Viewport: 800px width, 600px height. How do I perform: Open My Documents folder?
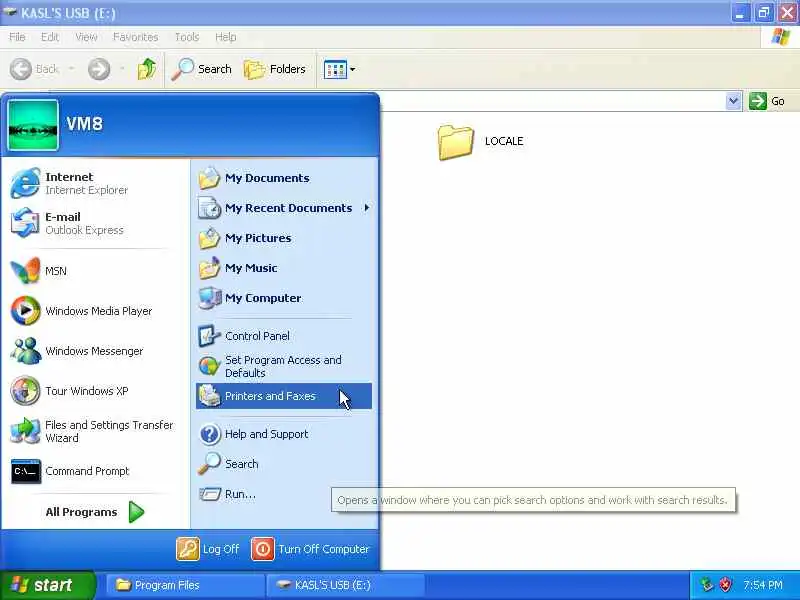(x=284, y=178)
